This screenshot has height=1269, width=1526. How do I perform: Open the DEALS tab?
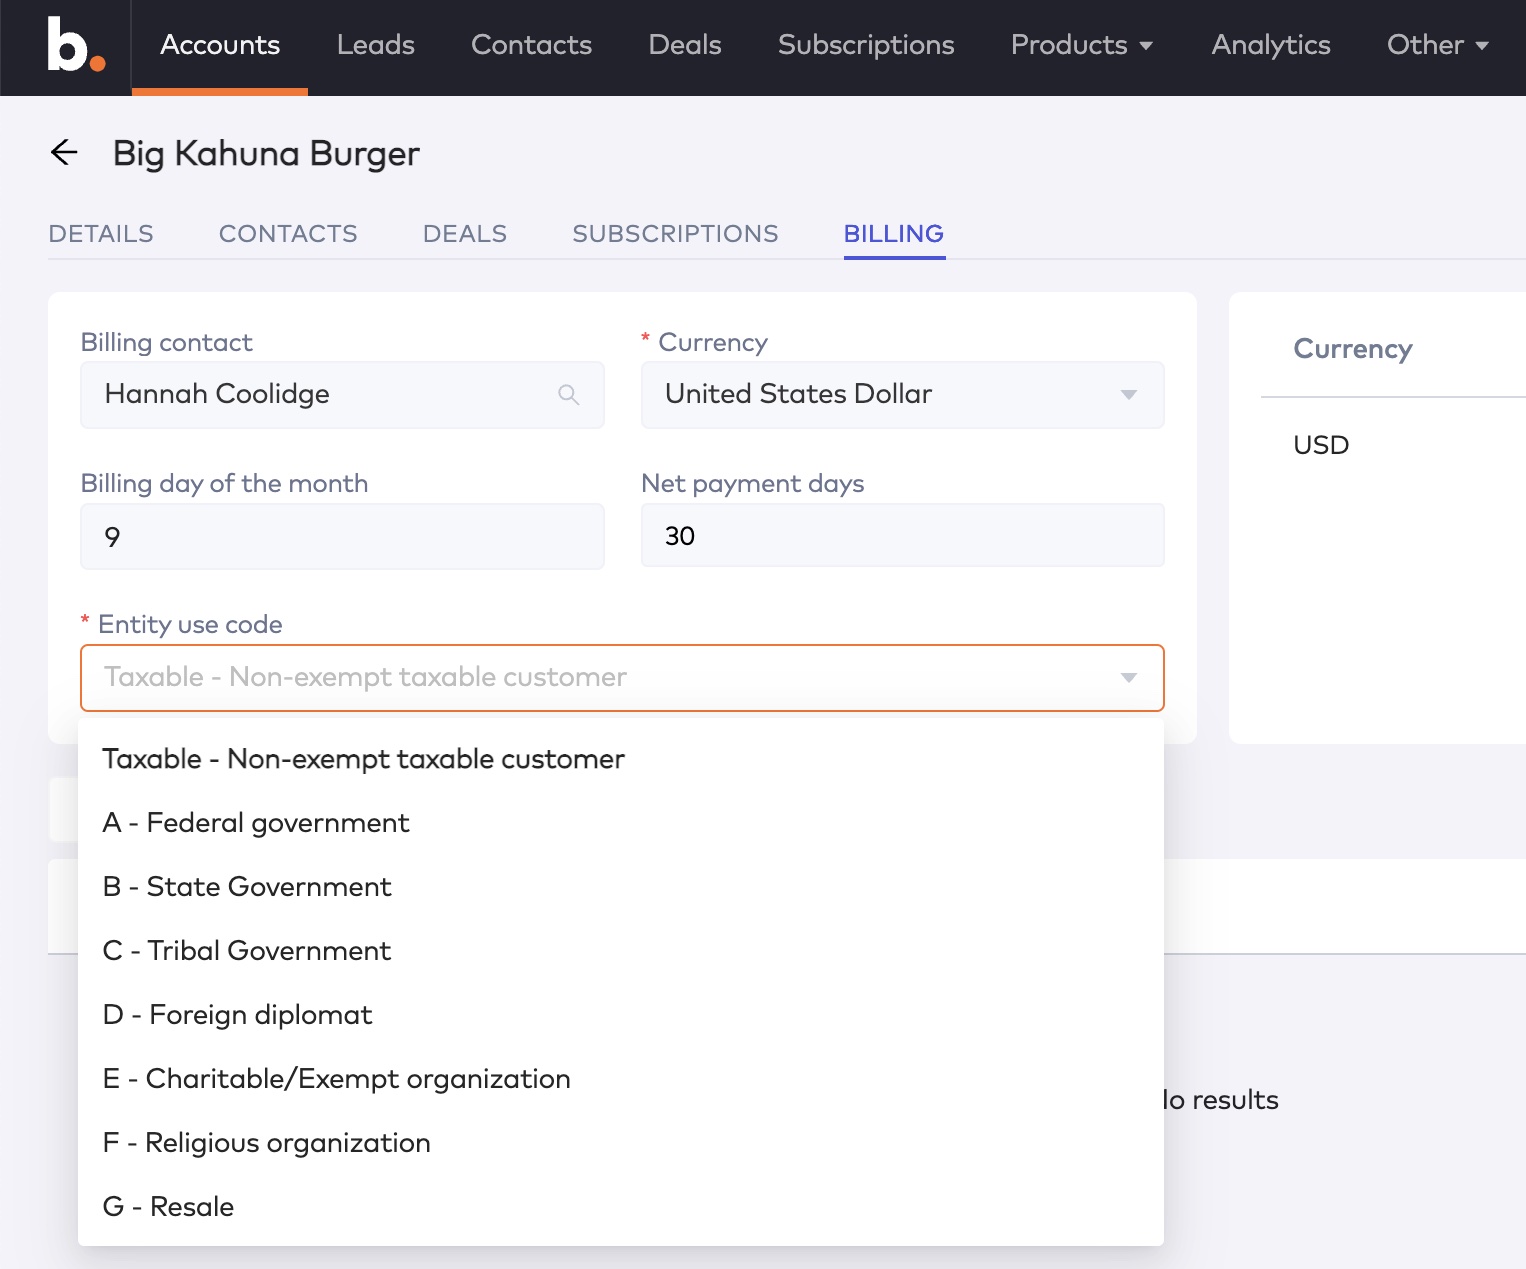pos(465,234)
